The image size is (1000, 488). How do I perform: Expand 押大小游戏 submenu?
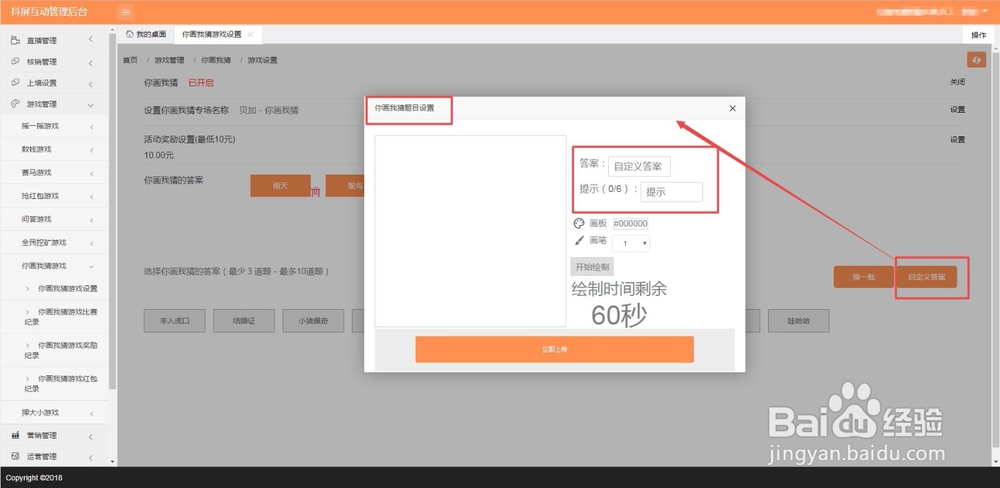click(91, 413)
